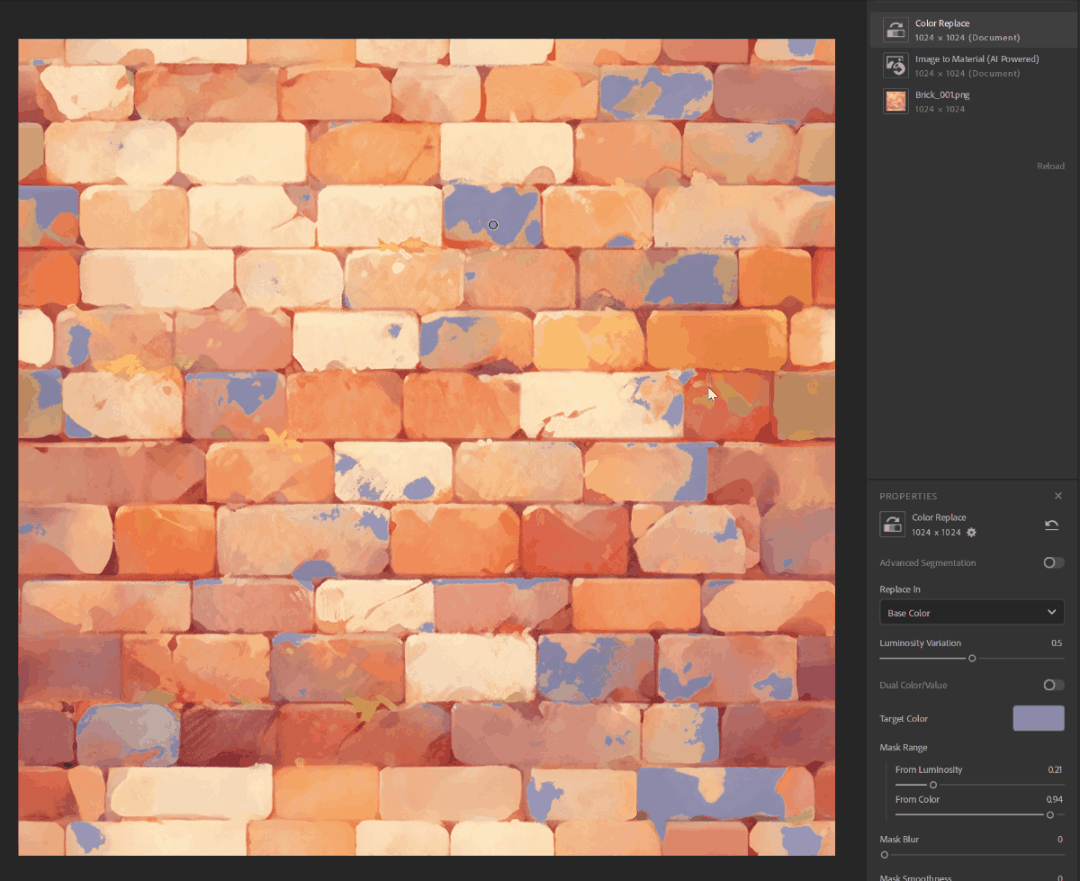Click the color picker circle on the brick canvas
Viewport: 1080px width, 881px height.
[493, 225]
